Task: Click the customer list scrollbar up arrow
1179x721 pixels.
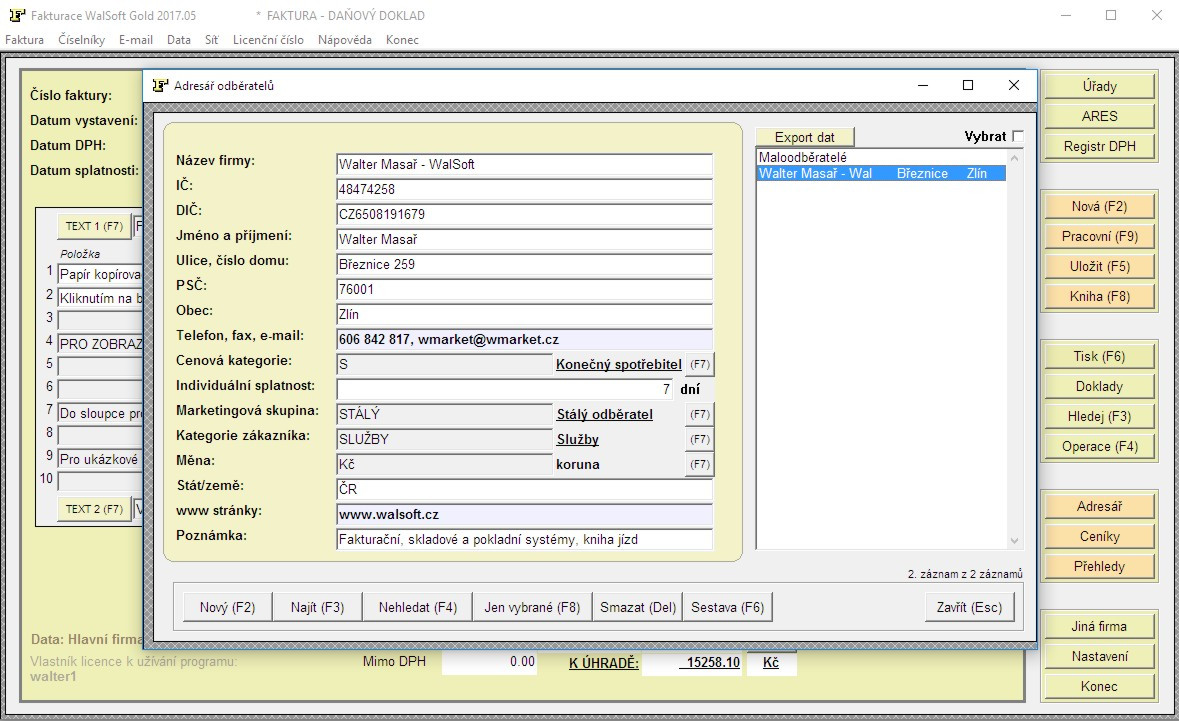Action: point(1014,158)
